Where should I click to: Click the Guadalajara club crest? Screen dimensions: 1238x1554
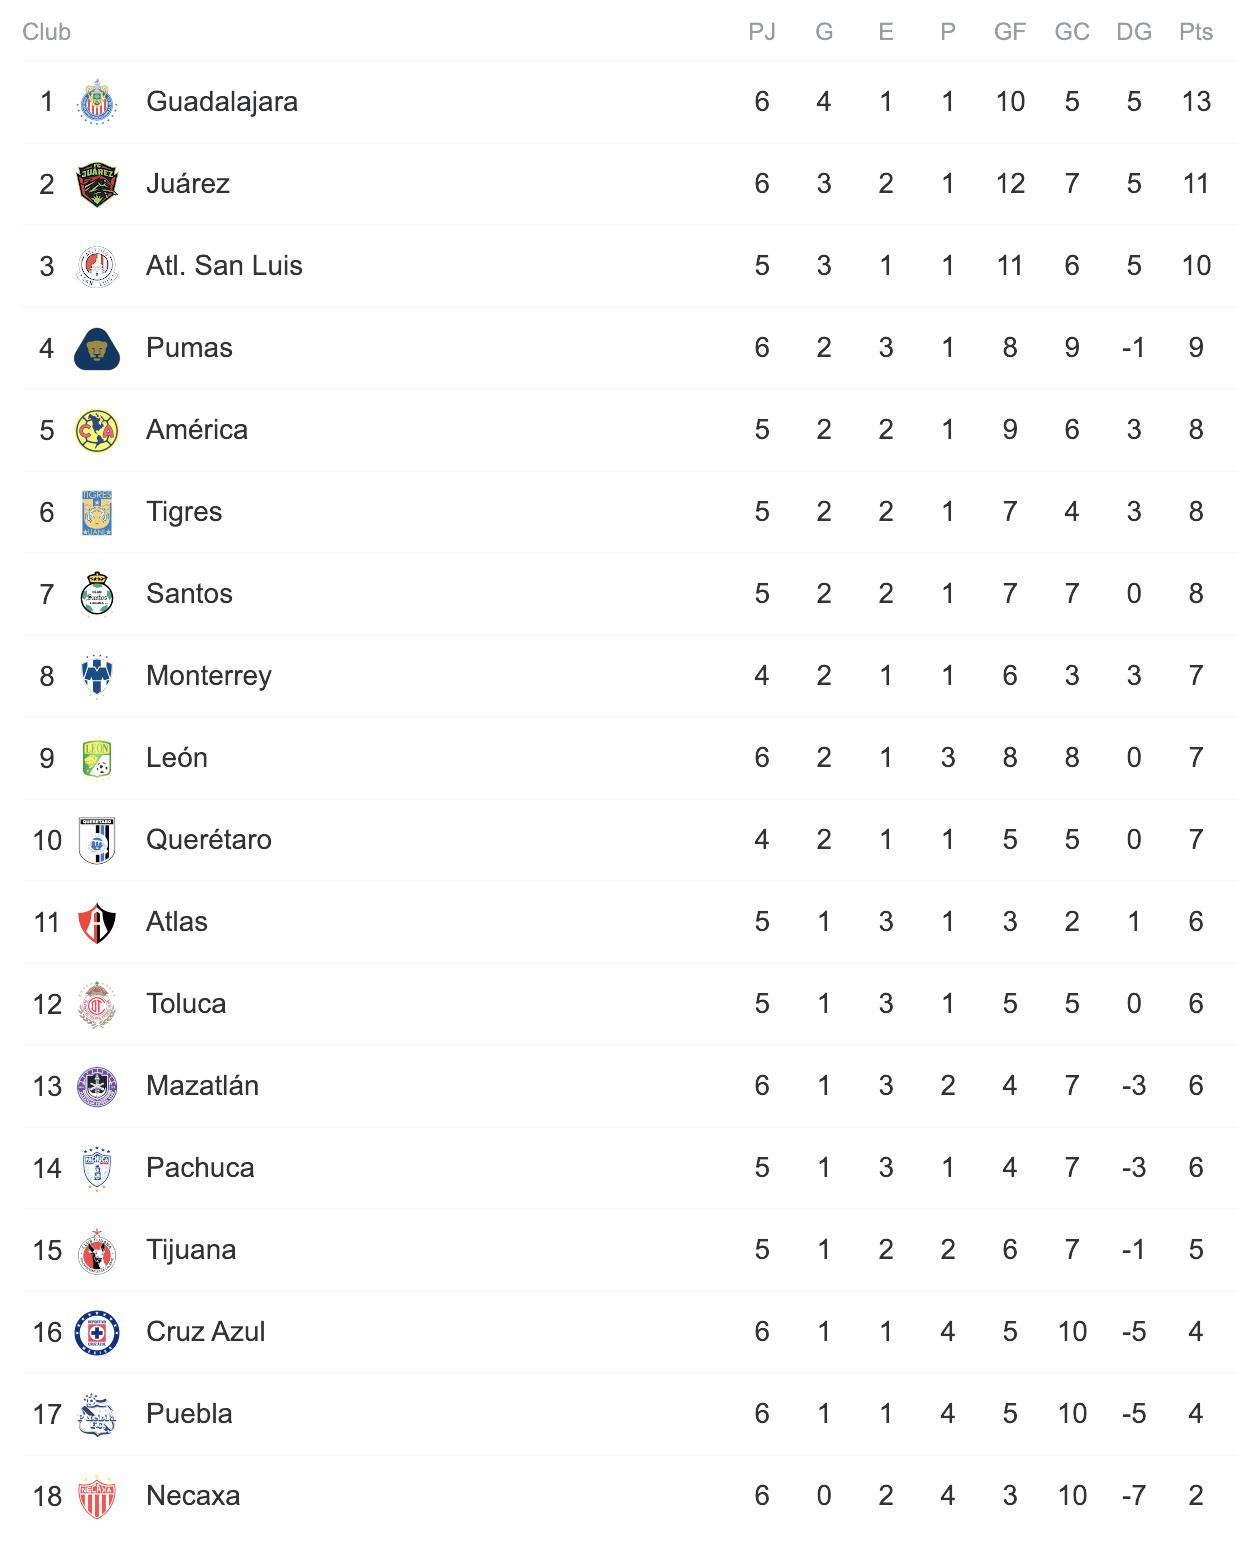(97, 102)
